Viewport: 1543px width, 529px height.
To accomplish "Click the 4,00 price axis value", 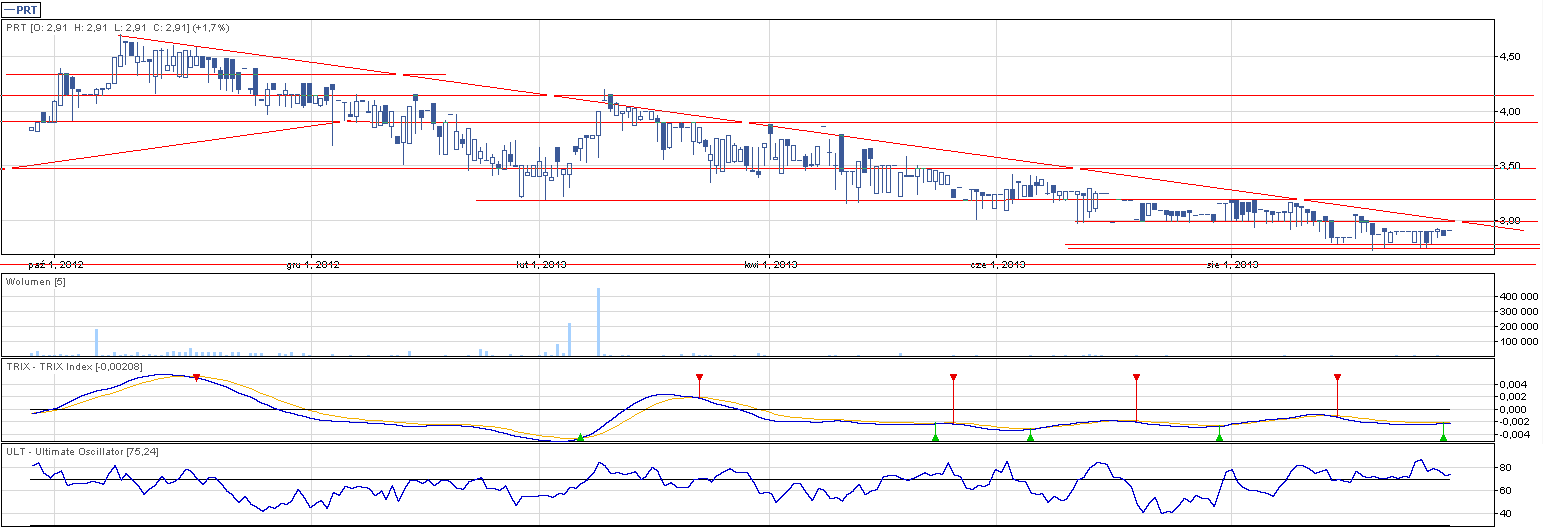I will 1510,111.
